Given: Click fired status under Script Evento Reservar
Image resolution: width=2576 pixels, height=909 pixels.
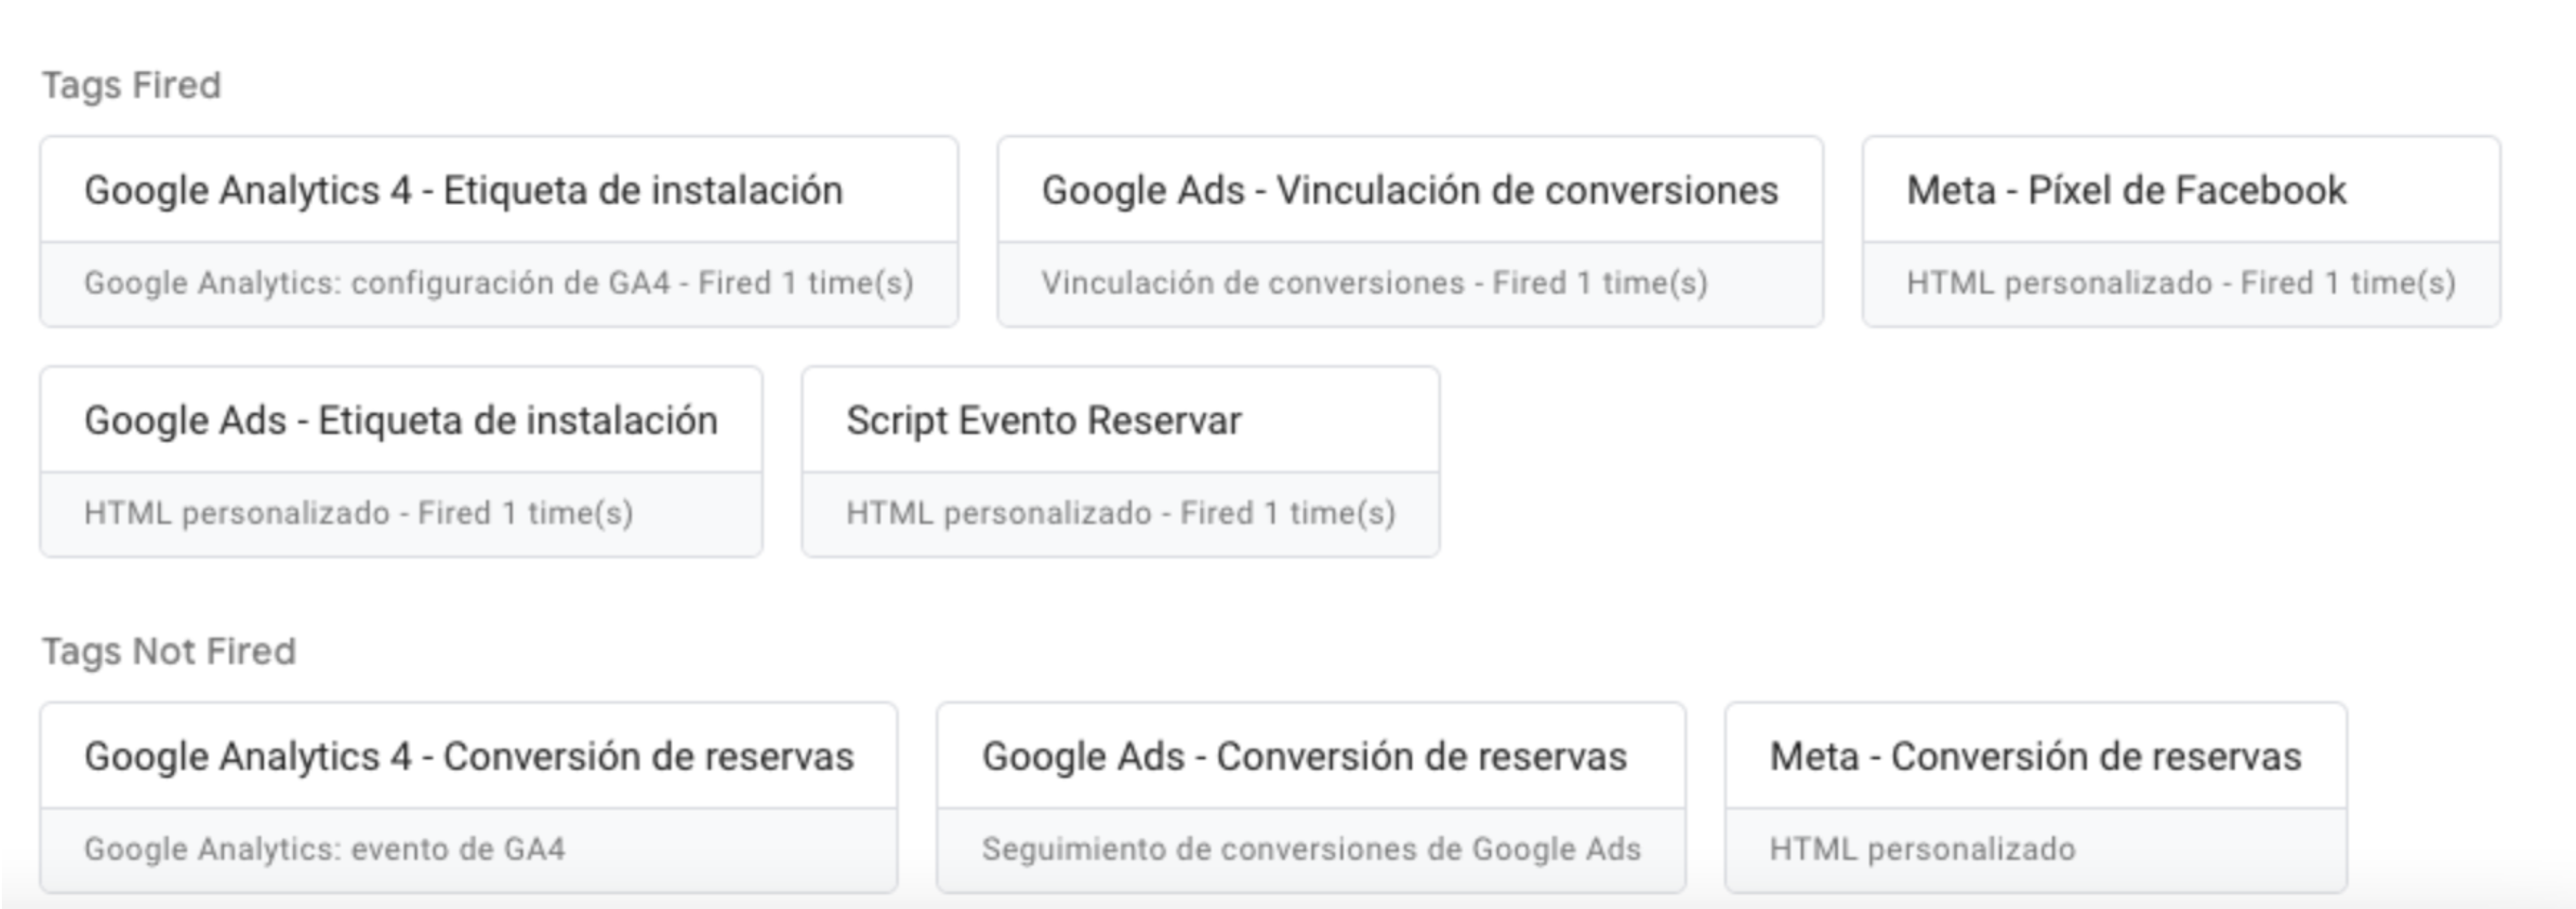Looking at the screenshot, I should click(x=1121, y=513).
